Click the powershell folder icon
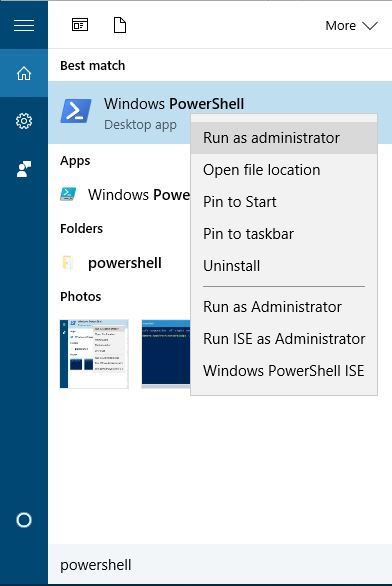This screenshot has height=586, width=392. (x=68, y=262)
